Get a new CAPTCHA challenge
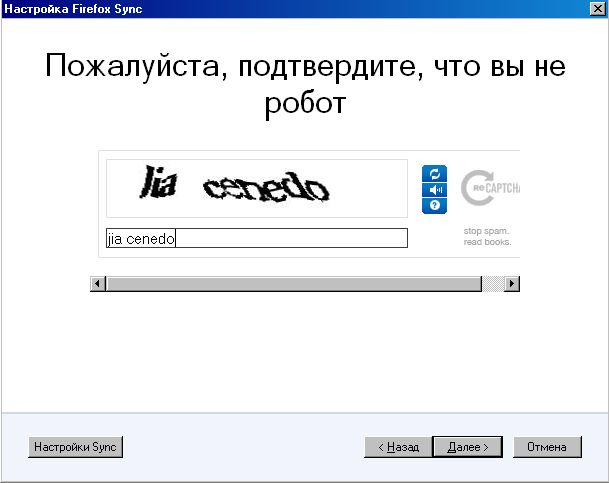 point(434,173)
